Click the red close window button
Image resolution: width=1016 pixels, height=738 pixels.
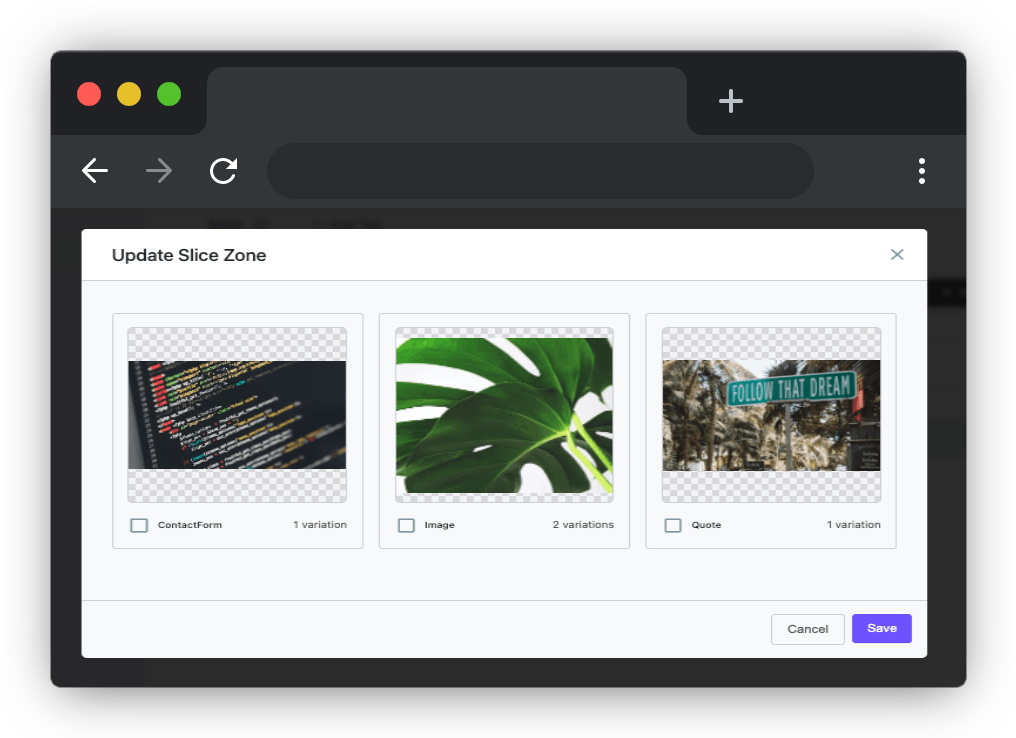89,94
